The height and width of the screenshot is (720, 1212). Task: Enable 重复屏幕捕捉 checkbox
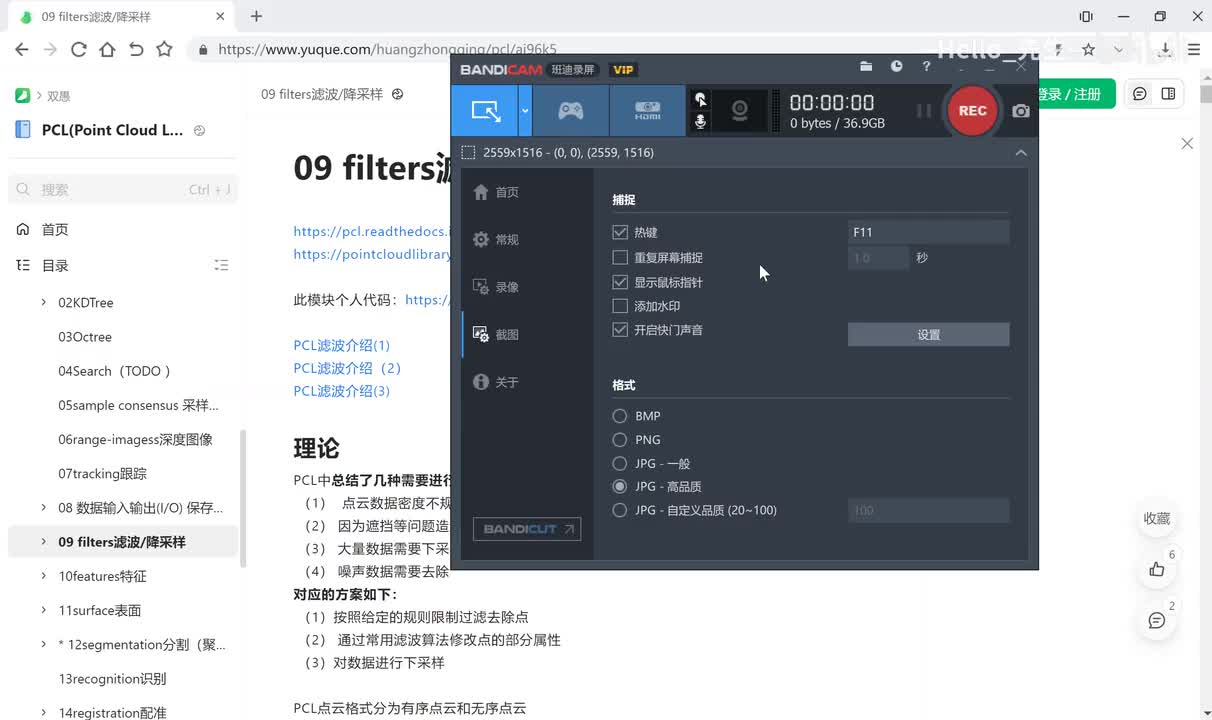[x=620, y=257]
